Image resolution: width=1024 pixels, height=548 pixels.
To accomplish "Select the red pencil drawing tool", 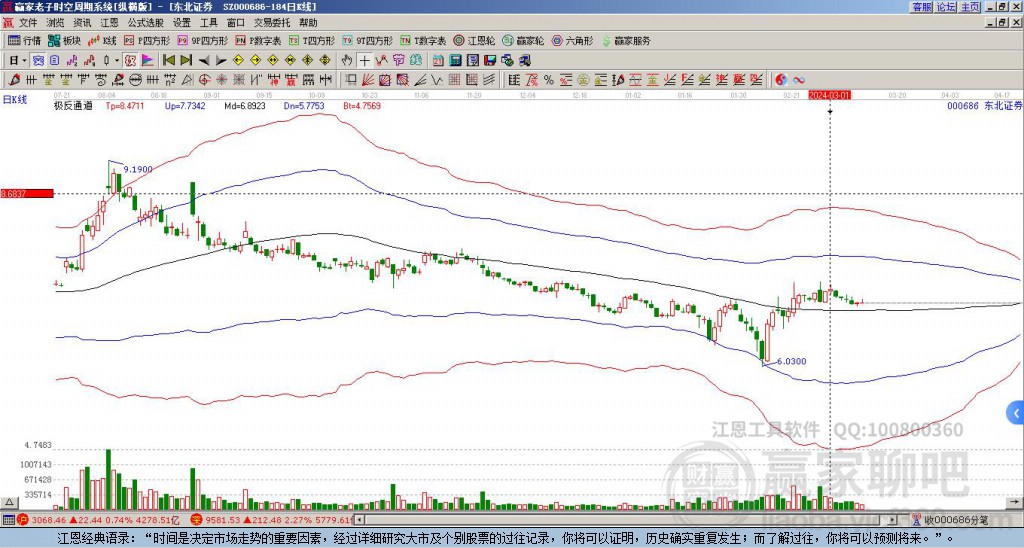I will tap(13, 80).
